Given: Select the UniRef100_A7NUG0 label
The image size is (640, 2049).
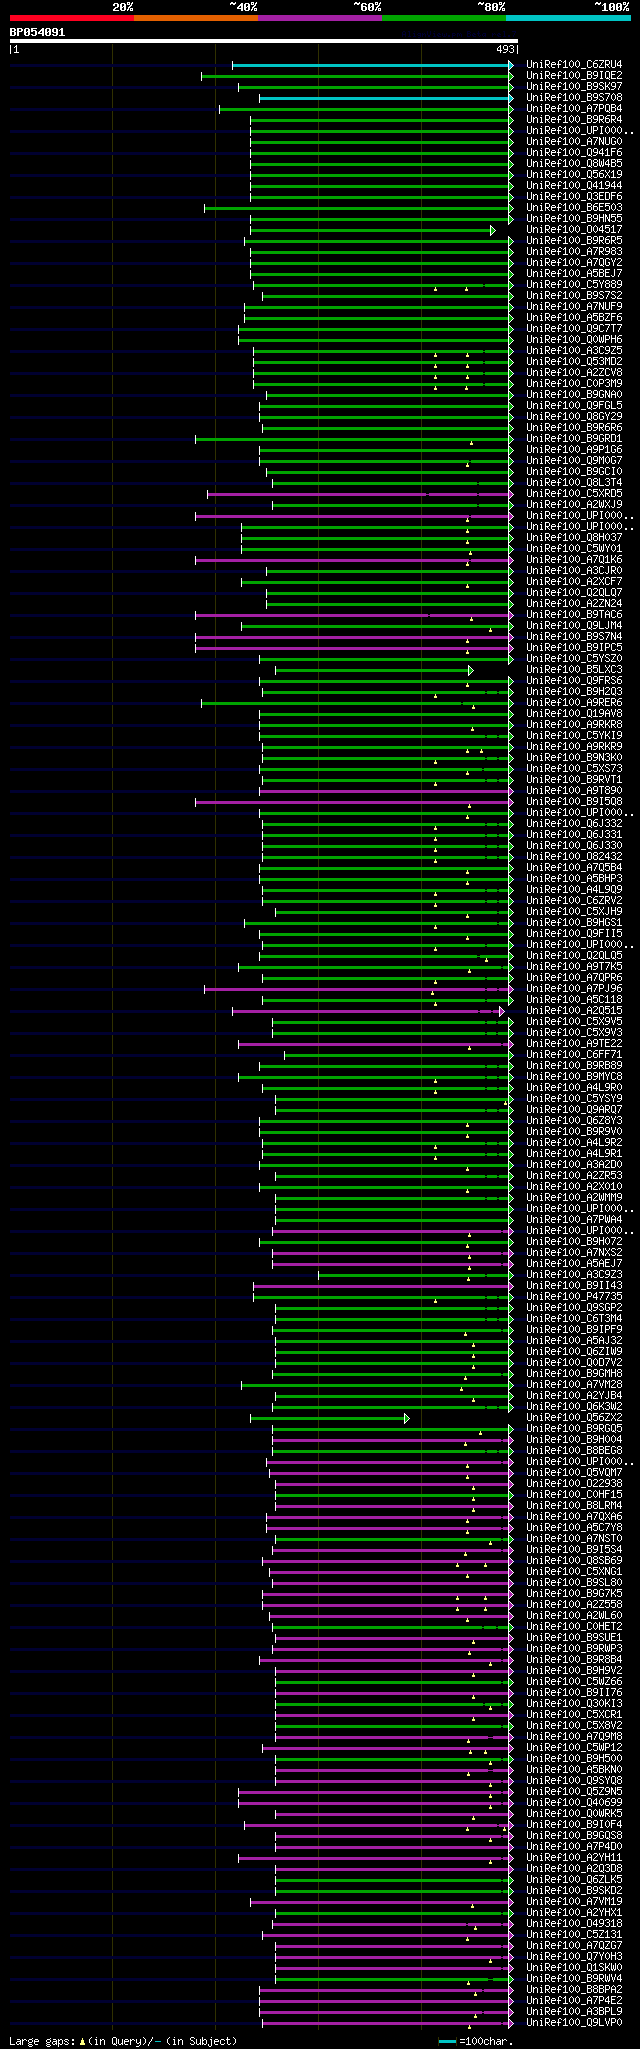Looking at the screenshot, I should (574, 142).
